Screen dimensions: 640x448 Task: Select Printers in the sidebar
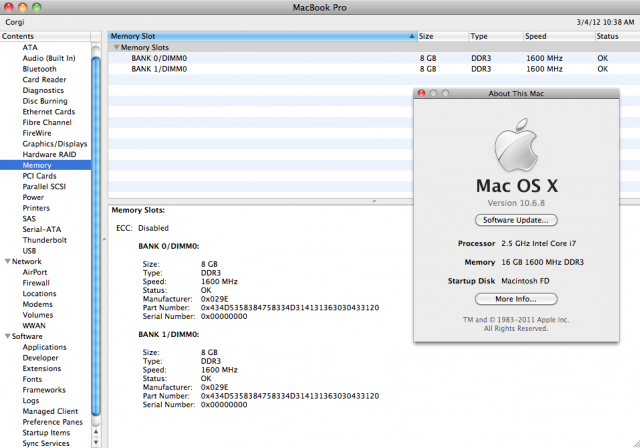36,208
